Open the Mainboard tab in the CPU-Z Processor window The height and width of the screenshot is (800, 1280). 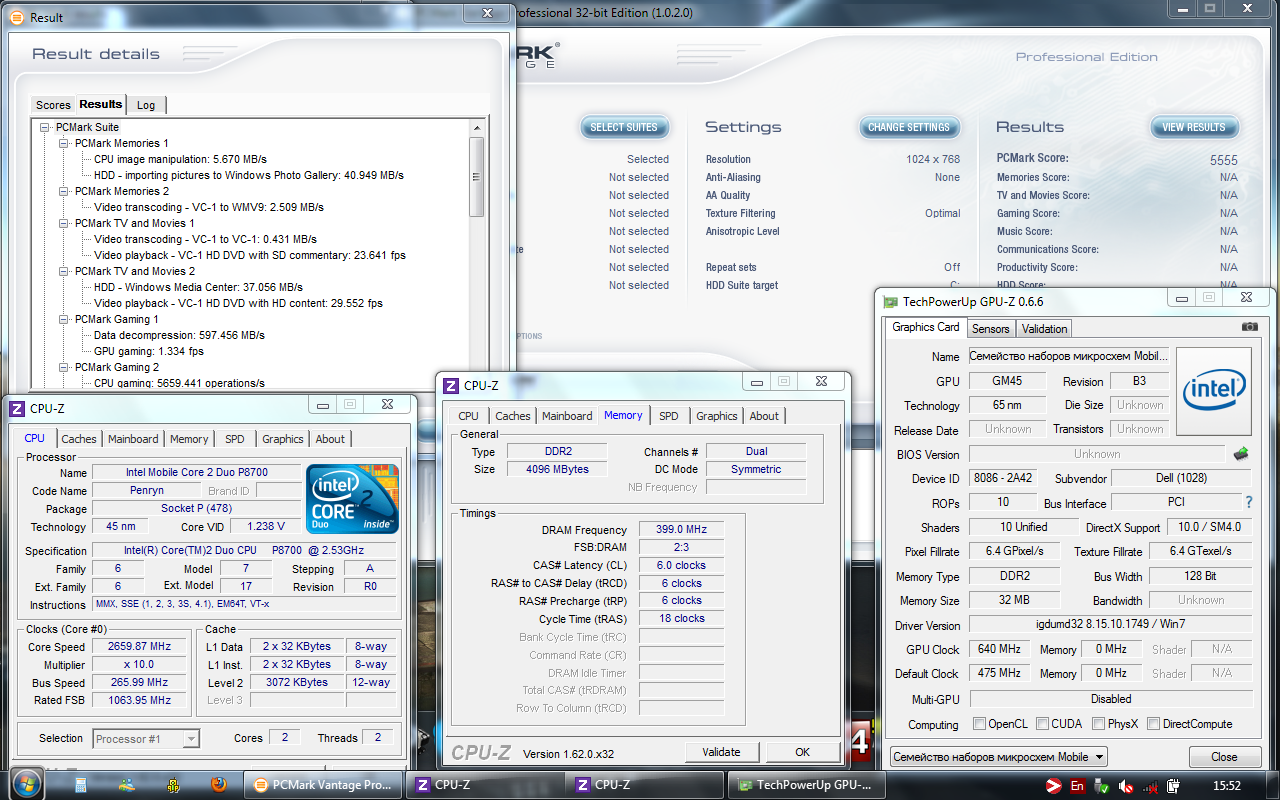(133, 439)
